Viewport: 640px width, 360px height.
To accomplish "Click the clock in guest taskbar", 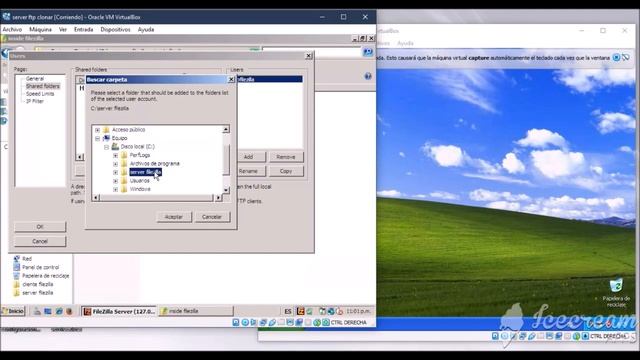I will [358, 311].
